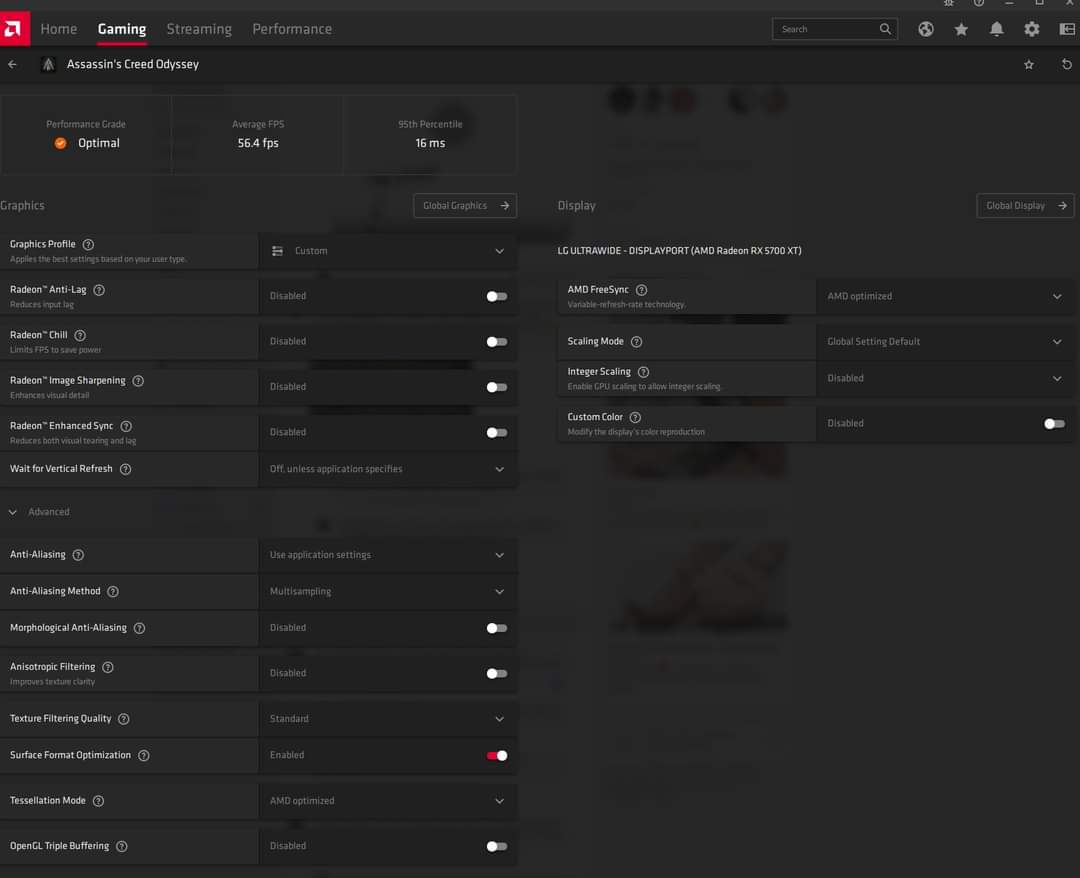Open Tessellation Mode AMD optimized dropdown
Image resolution: width=1080 pixels, height=878 pixels.
point(388,801)
